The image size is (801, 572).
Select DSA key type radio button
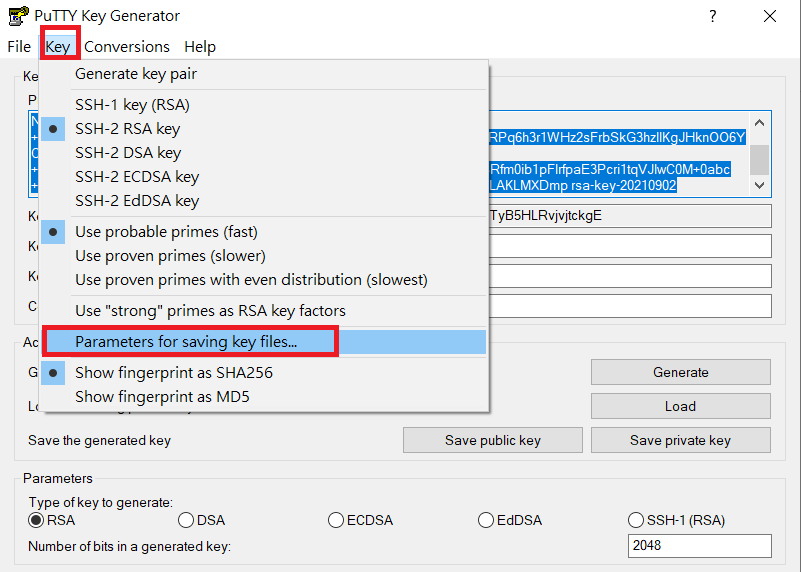pos(202,520)
